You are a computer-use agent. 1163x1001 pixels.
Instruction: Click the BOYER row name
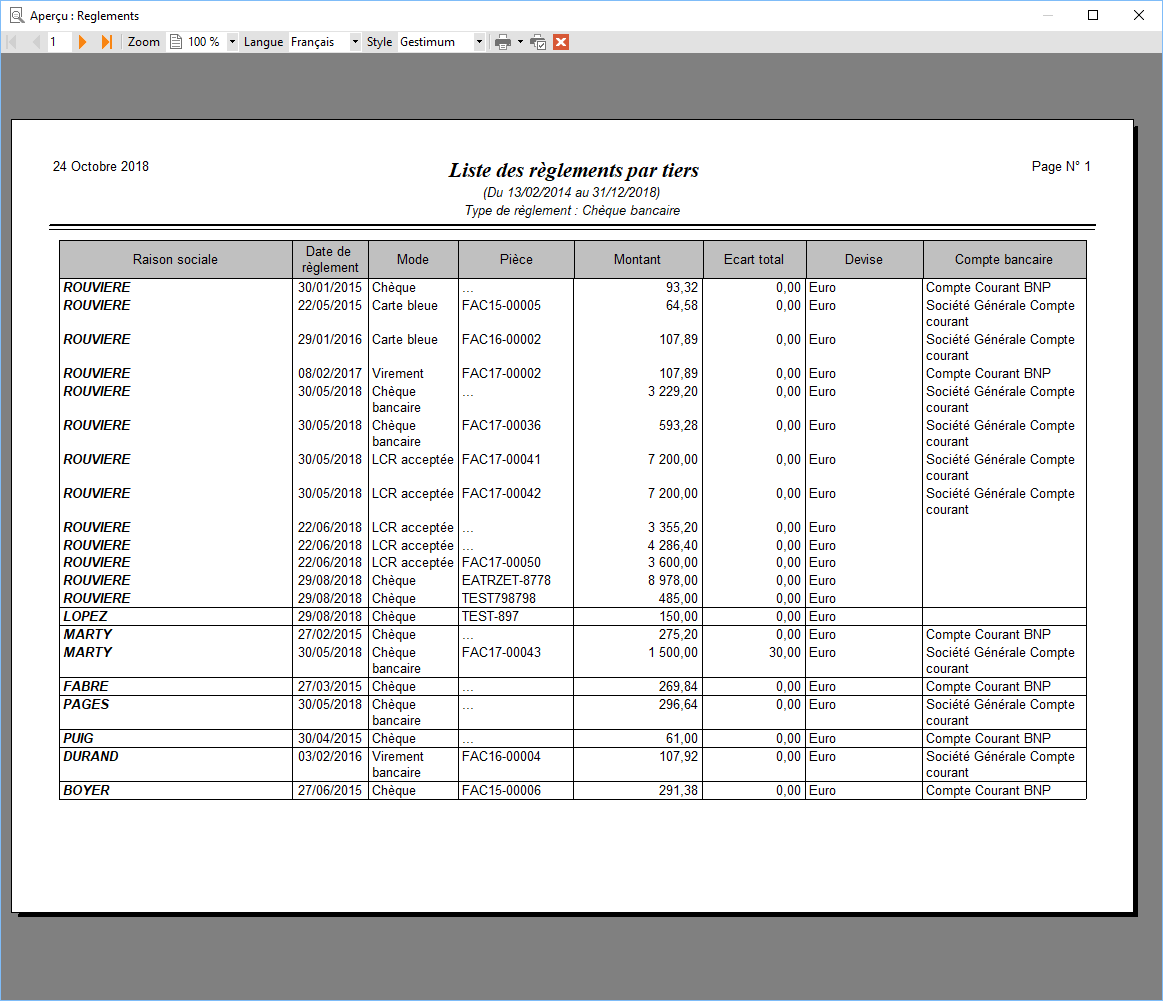(x=86, y=790)
